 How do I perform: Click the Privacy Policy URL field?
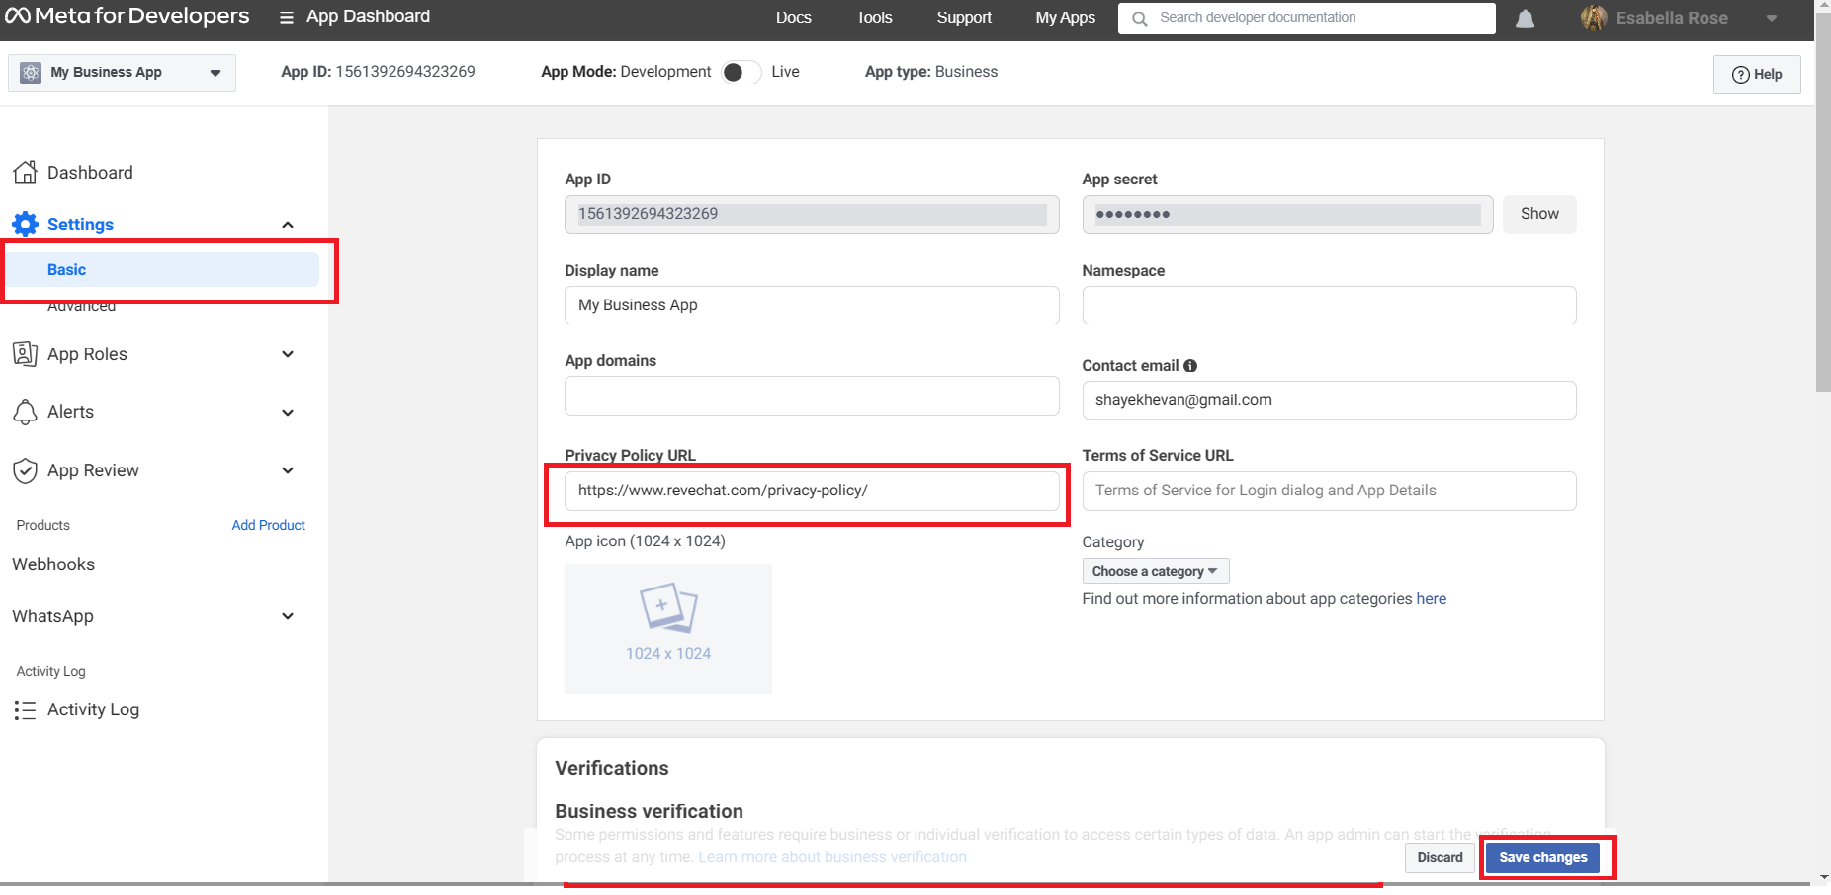pyautogui.click(x=812, y=491)
